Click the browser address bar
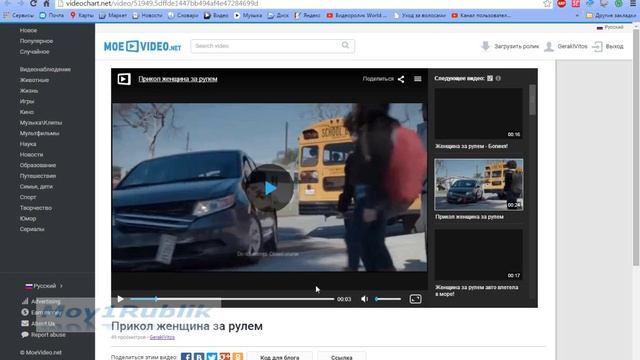 pyautogui.click(x=302, y=3)
